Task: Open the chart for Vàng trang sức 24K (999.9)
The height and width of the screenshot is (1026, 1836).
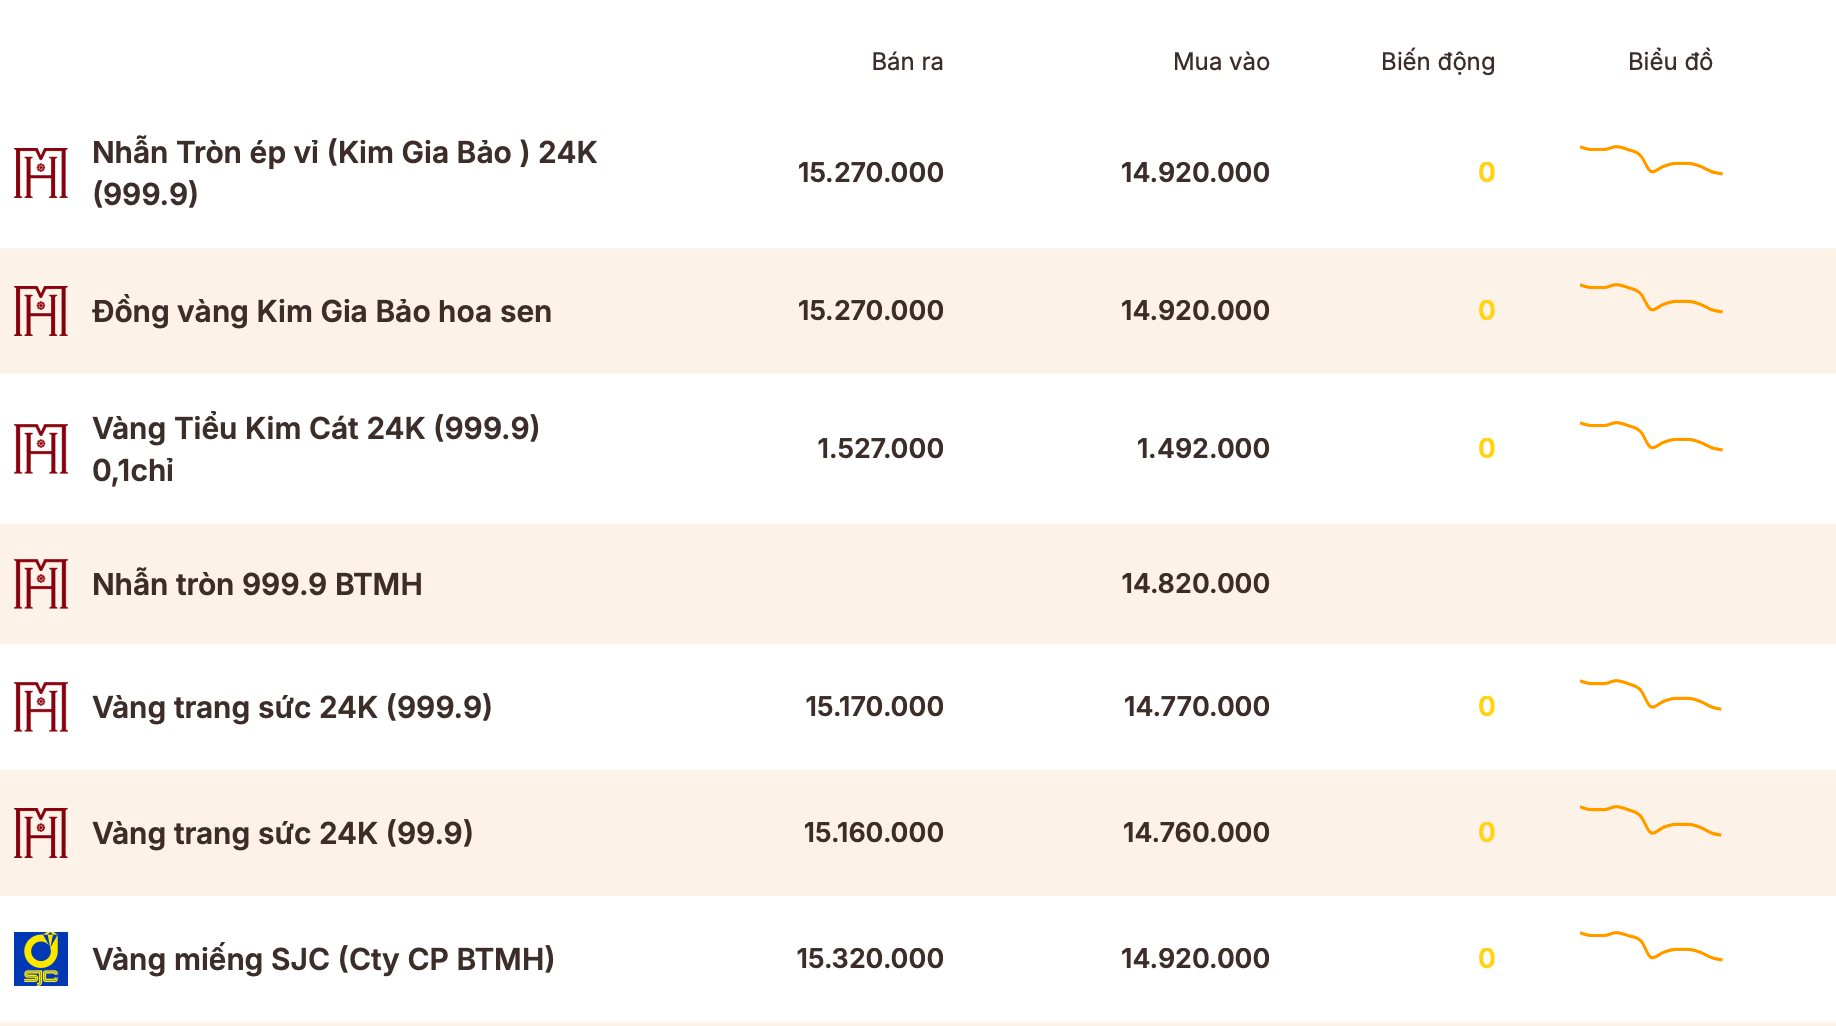Action: coord(1651,694)
